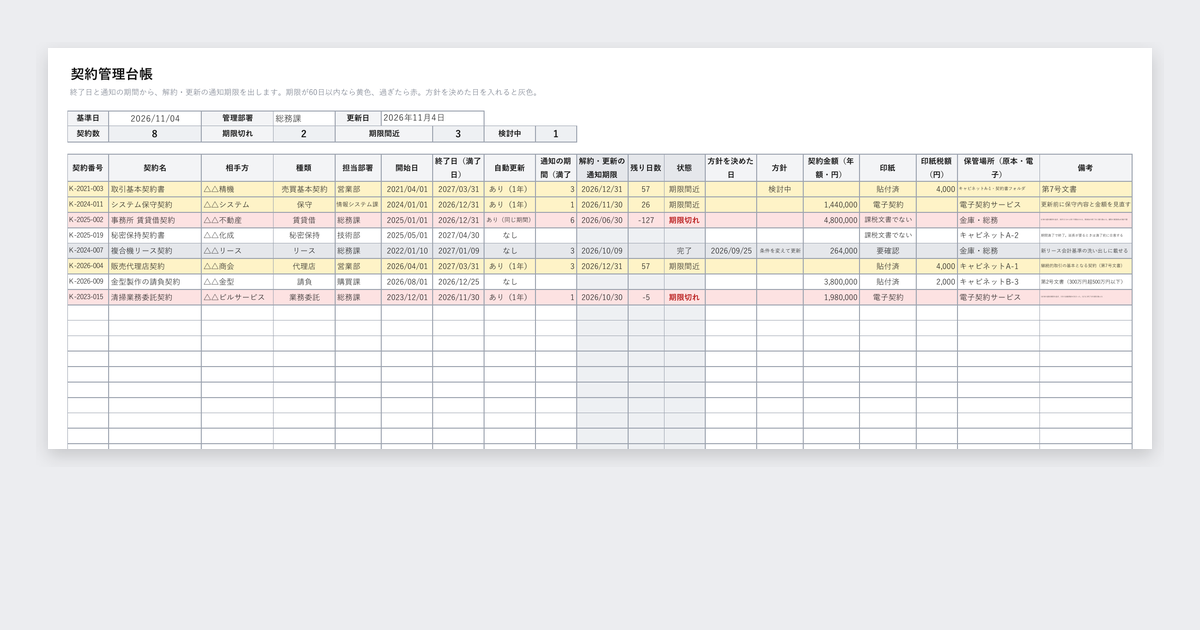
Task: Click the 期限間近 summary count 3
Action: tap(458, 134)
